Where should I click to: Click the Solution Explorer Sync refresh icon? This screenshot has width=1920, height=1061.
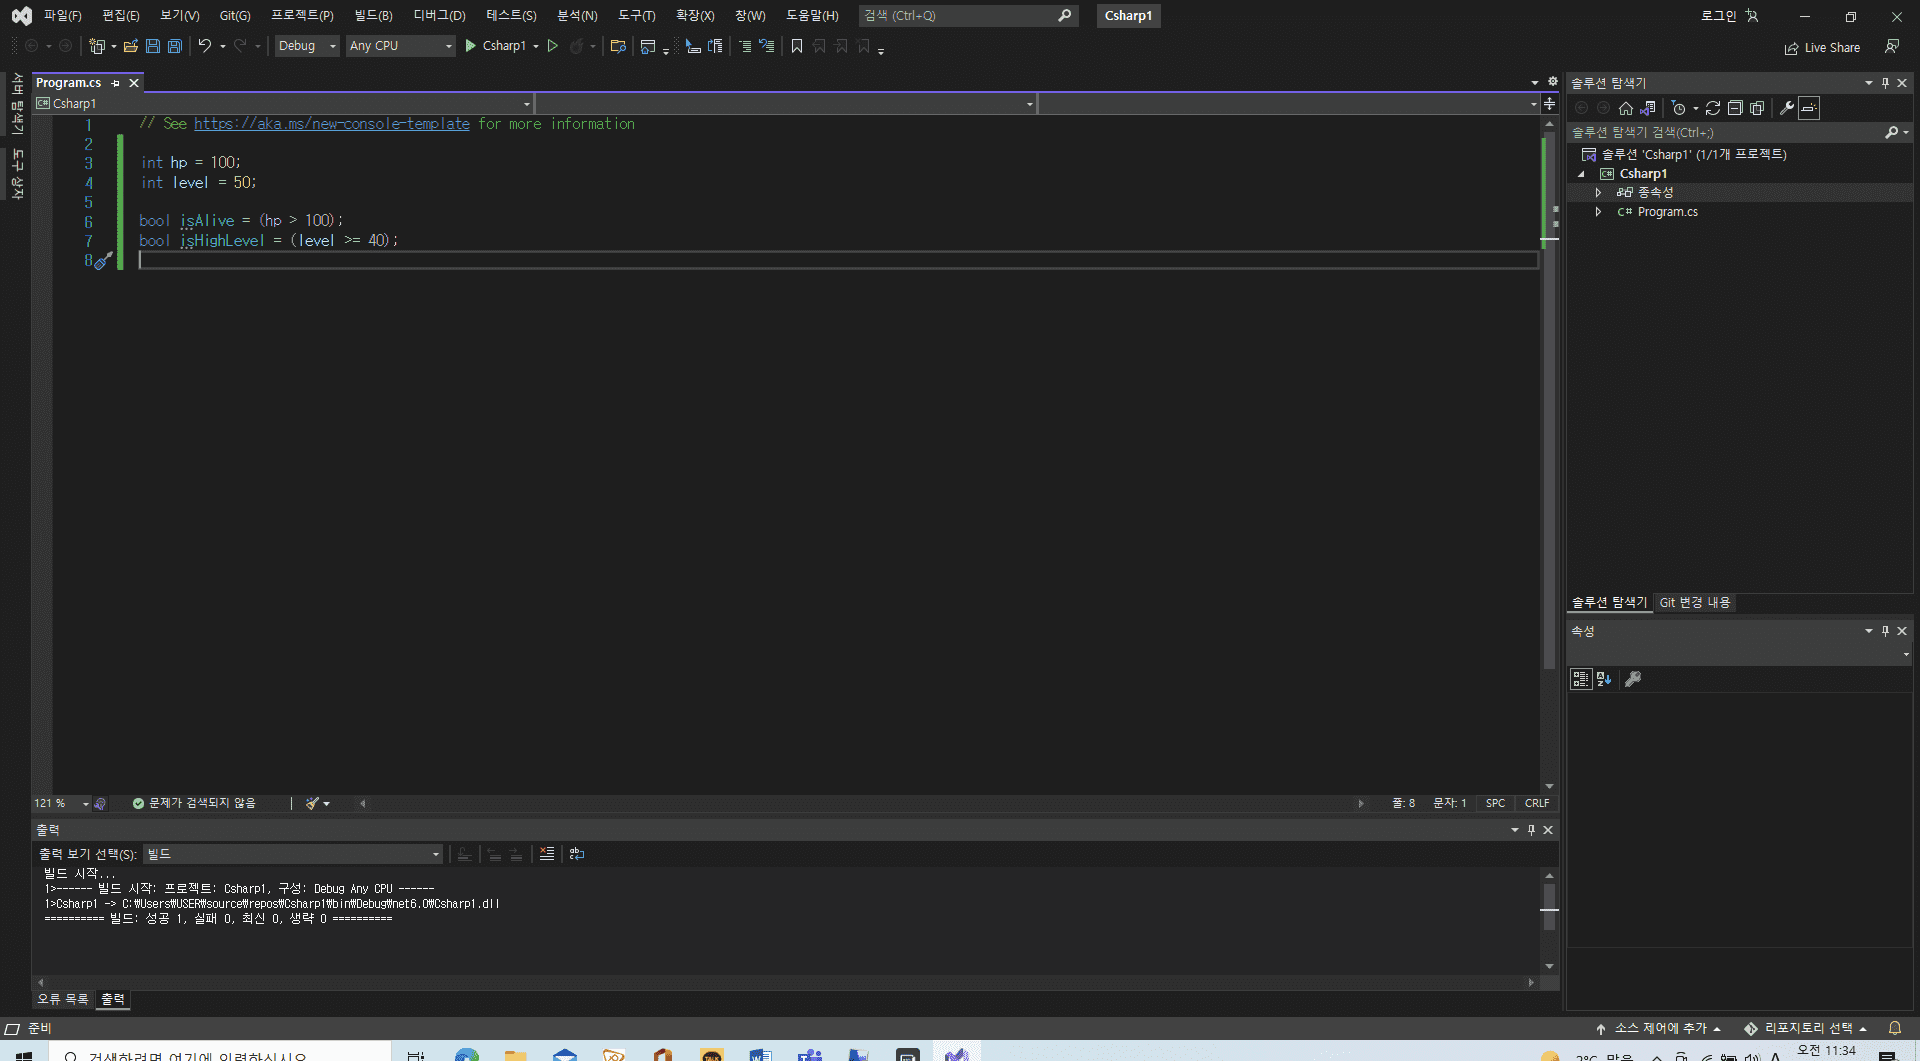point(1713,108)
